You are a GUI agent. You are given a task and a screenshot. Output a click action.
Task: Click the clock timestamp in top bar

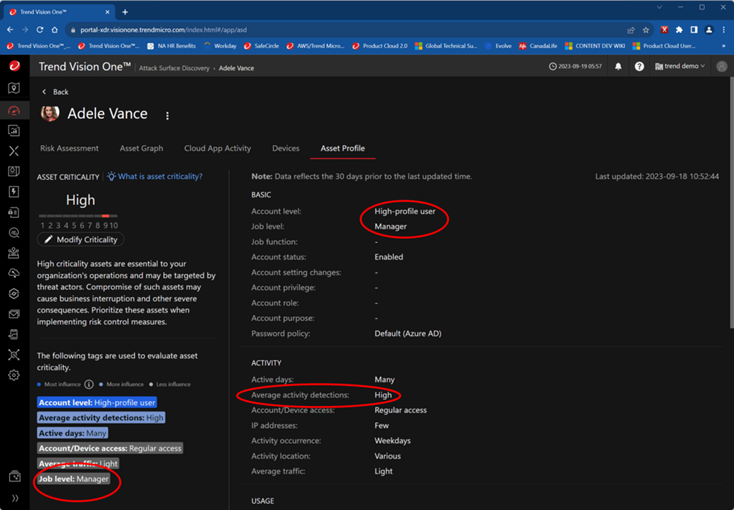575,67
